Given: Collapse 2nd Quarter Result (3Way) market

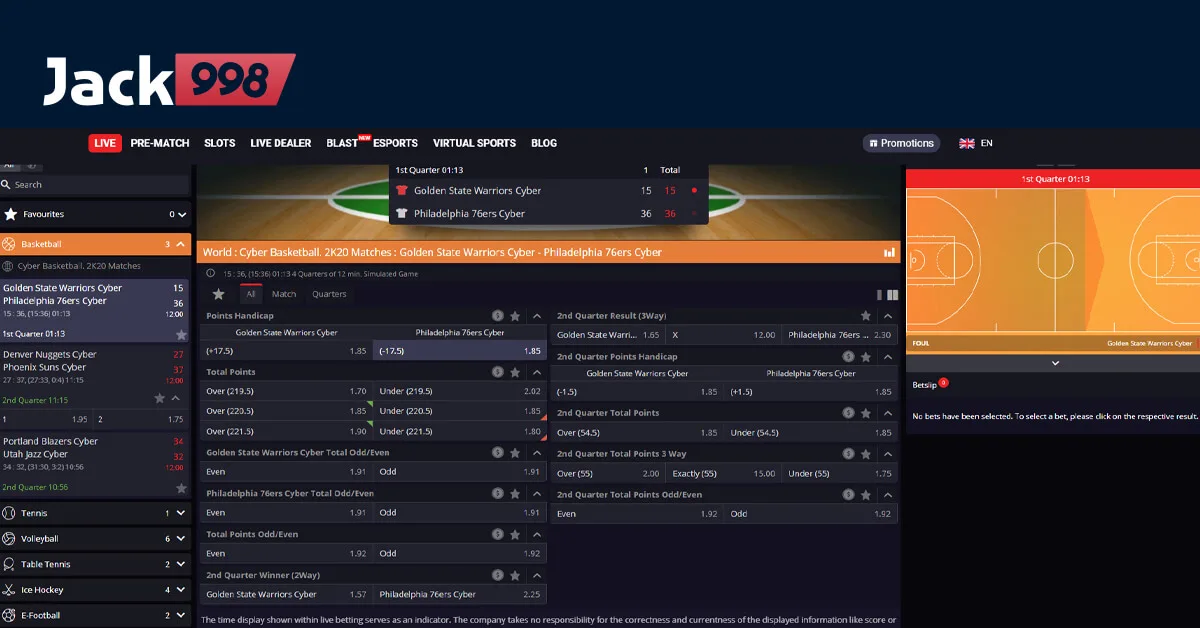Looking at the screenshot, I should tap(887, 316).
